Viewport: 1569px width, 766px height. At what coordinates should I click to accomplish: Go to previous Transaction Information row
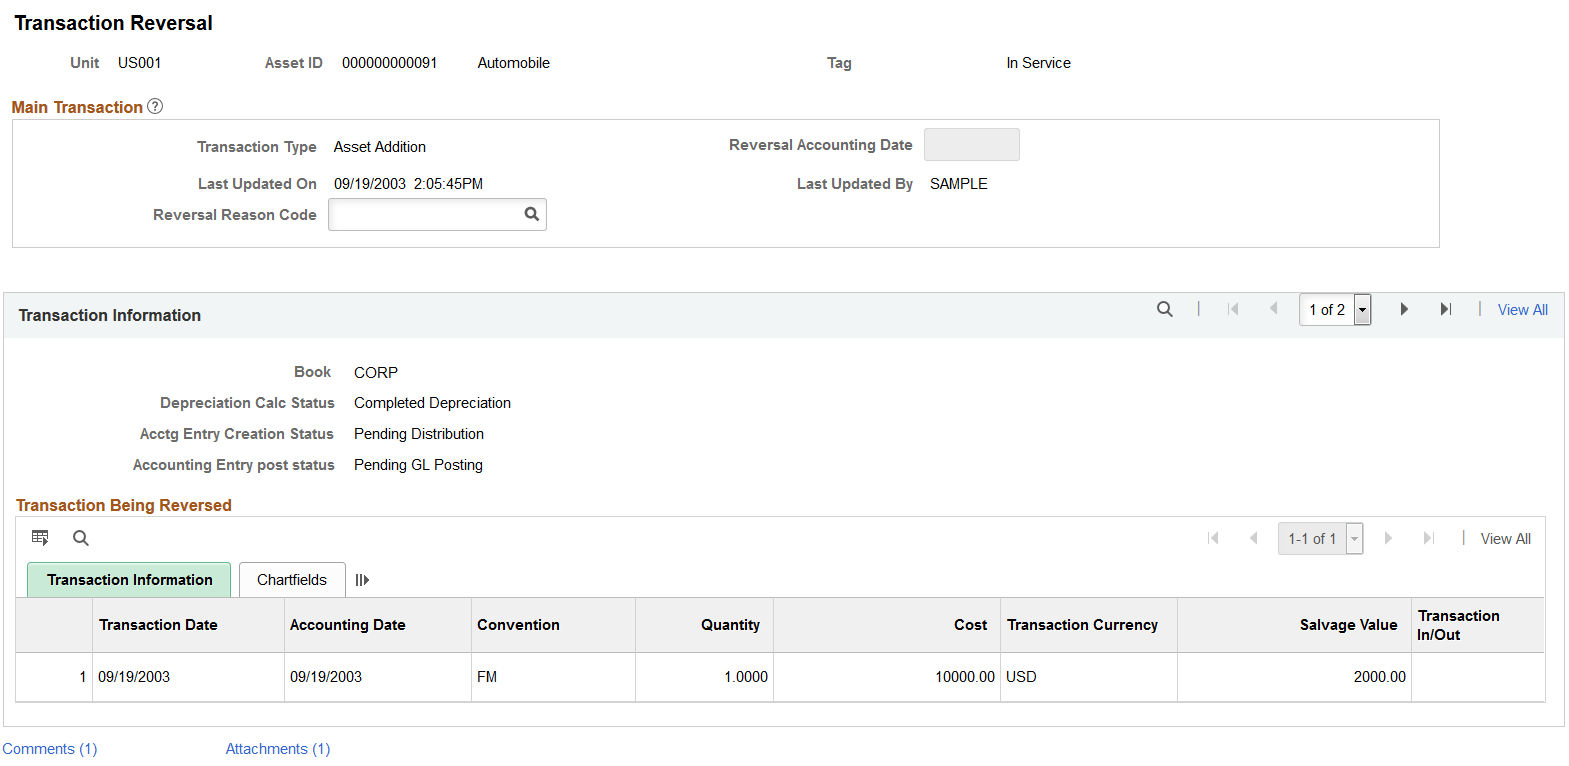[x=1273, y=309]
